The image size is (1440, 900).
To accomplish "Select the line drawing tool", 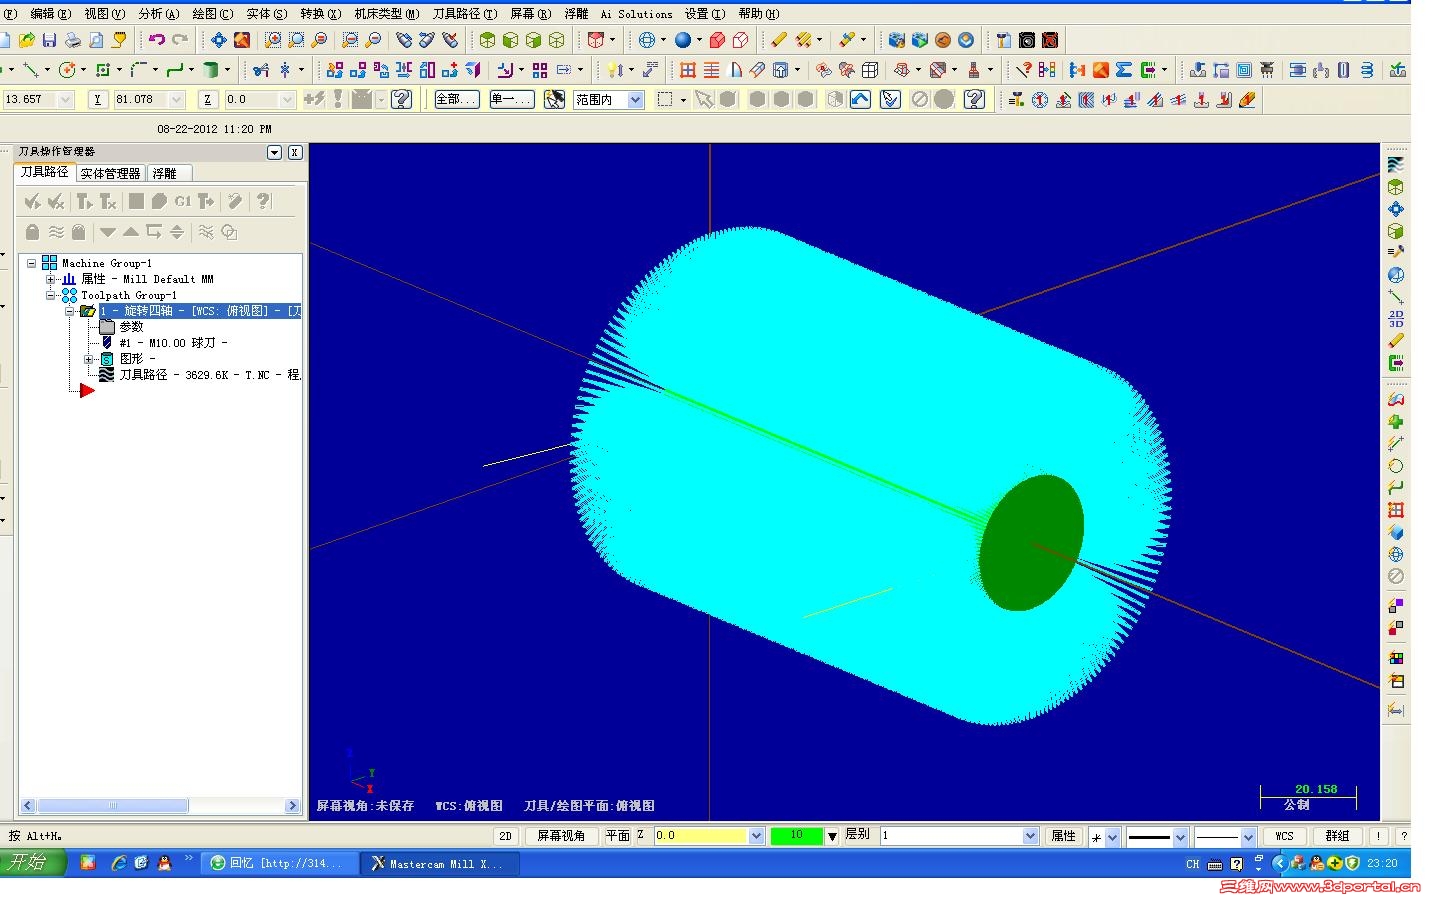I will click(x=30, y=70).
